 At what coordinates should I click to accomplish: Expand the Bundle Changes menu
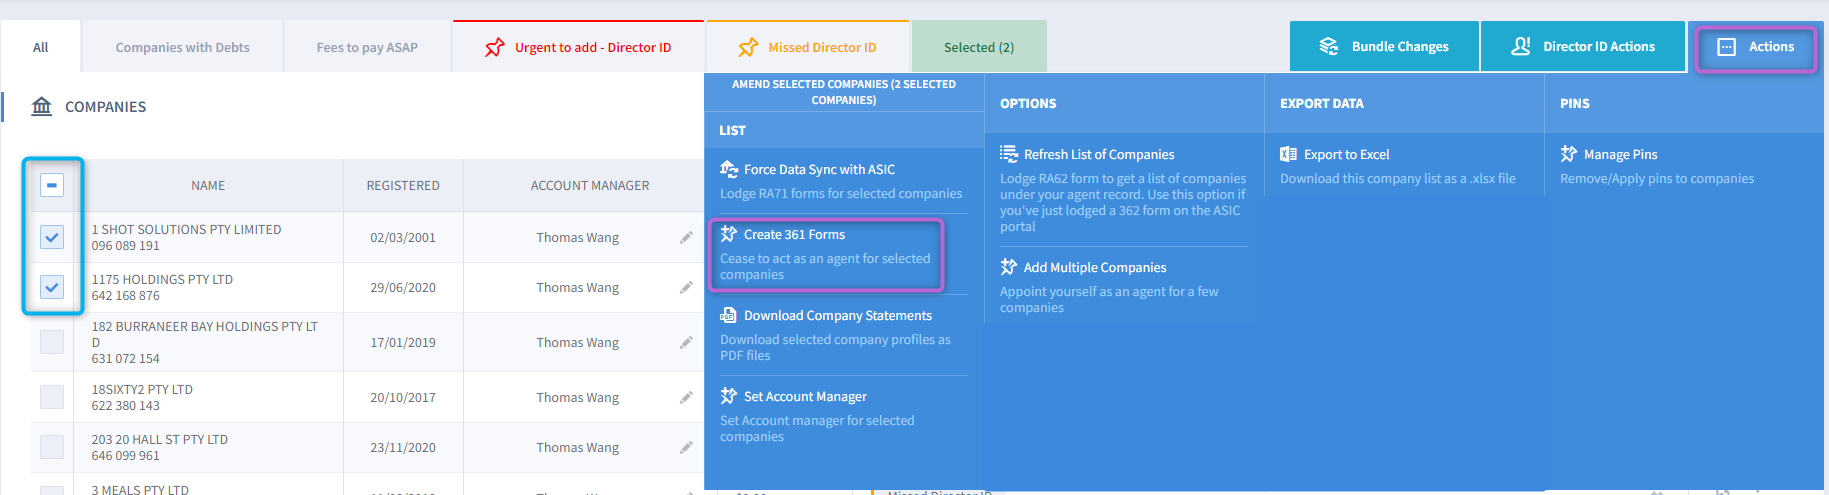pos(1384,47)
